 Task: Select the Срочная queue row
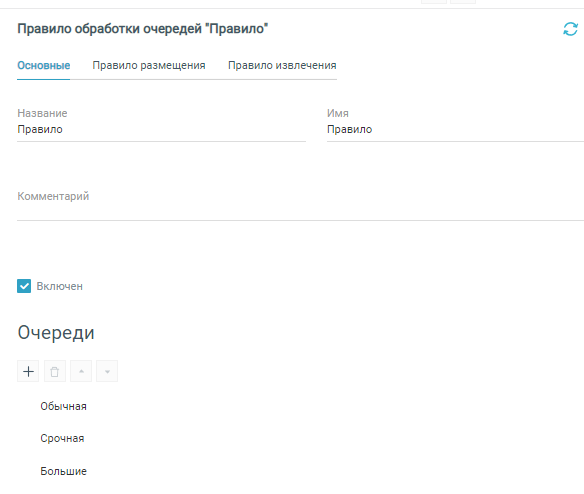(x=62, y=438)
